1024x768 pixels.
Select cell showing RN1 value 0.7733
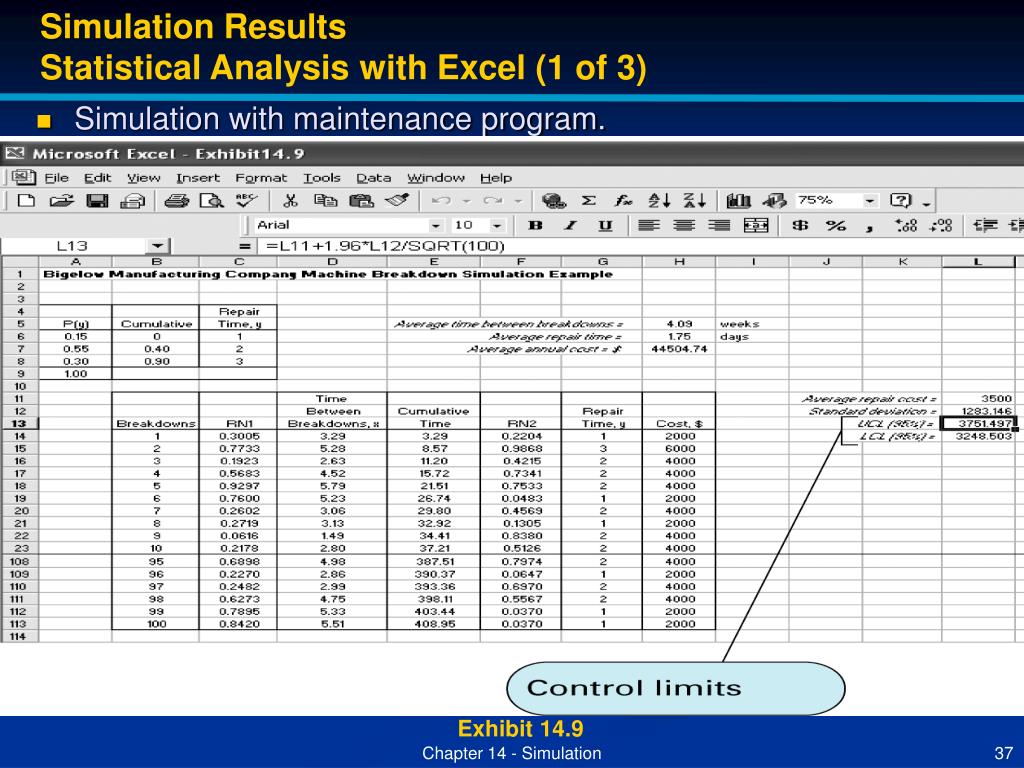pos(239,449)
